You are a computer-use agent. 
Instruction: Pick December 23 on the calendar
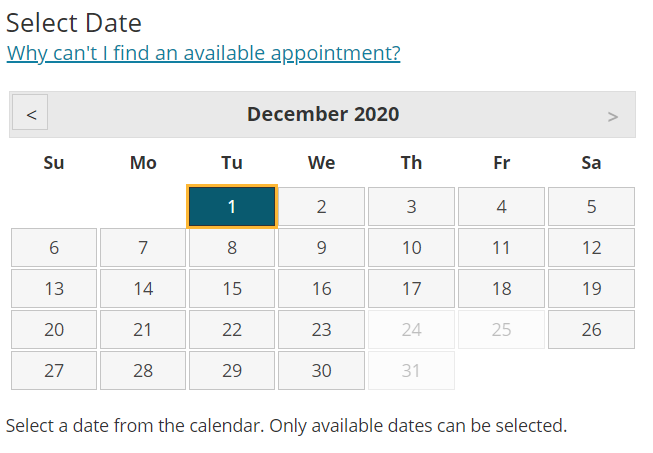pos(321,329)
